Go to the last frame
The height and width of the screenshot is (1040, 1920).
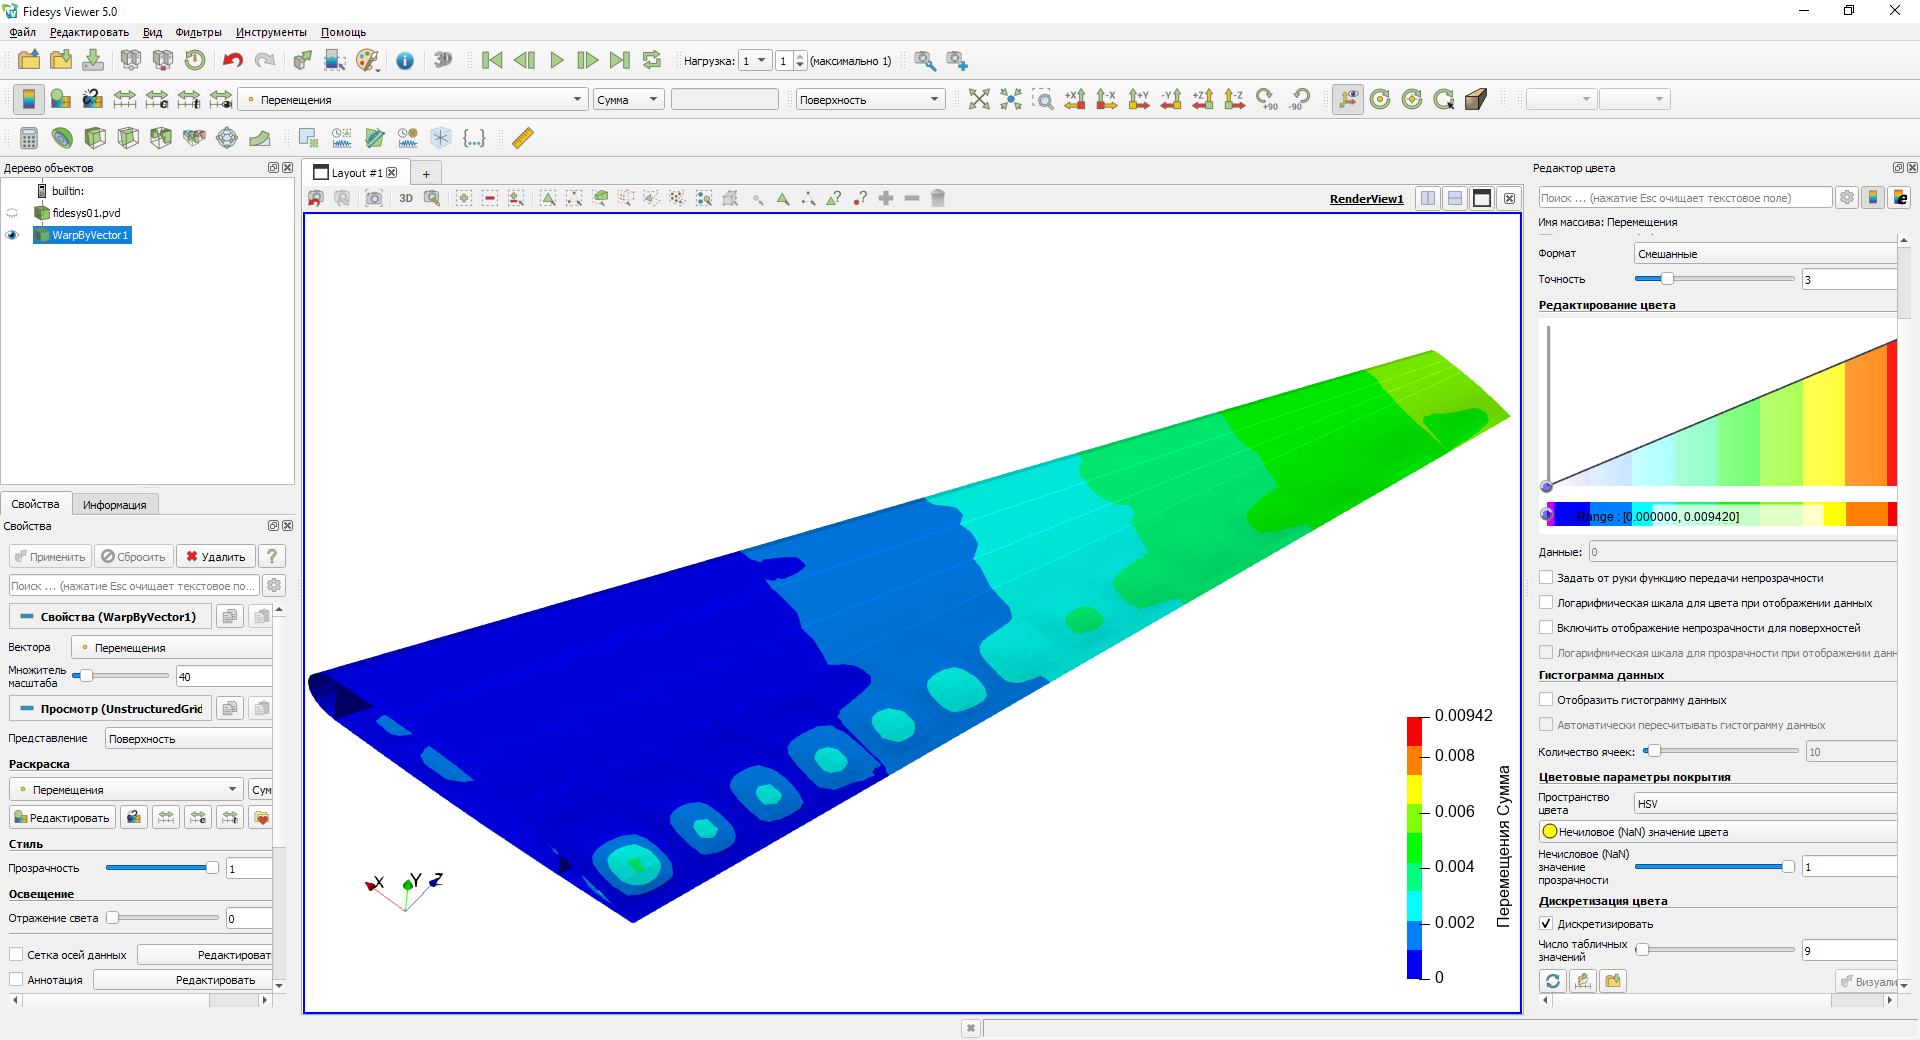pos(620,60)
